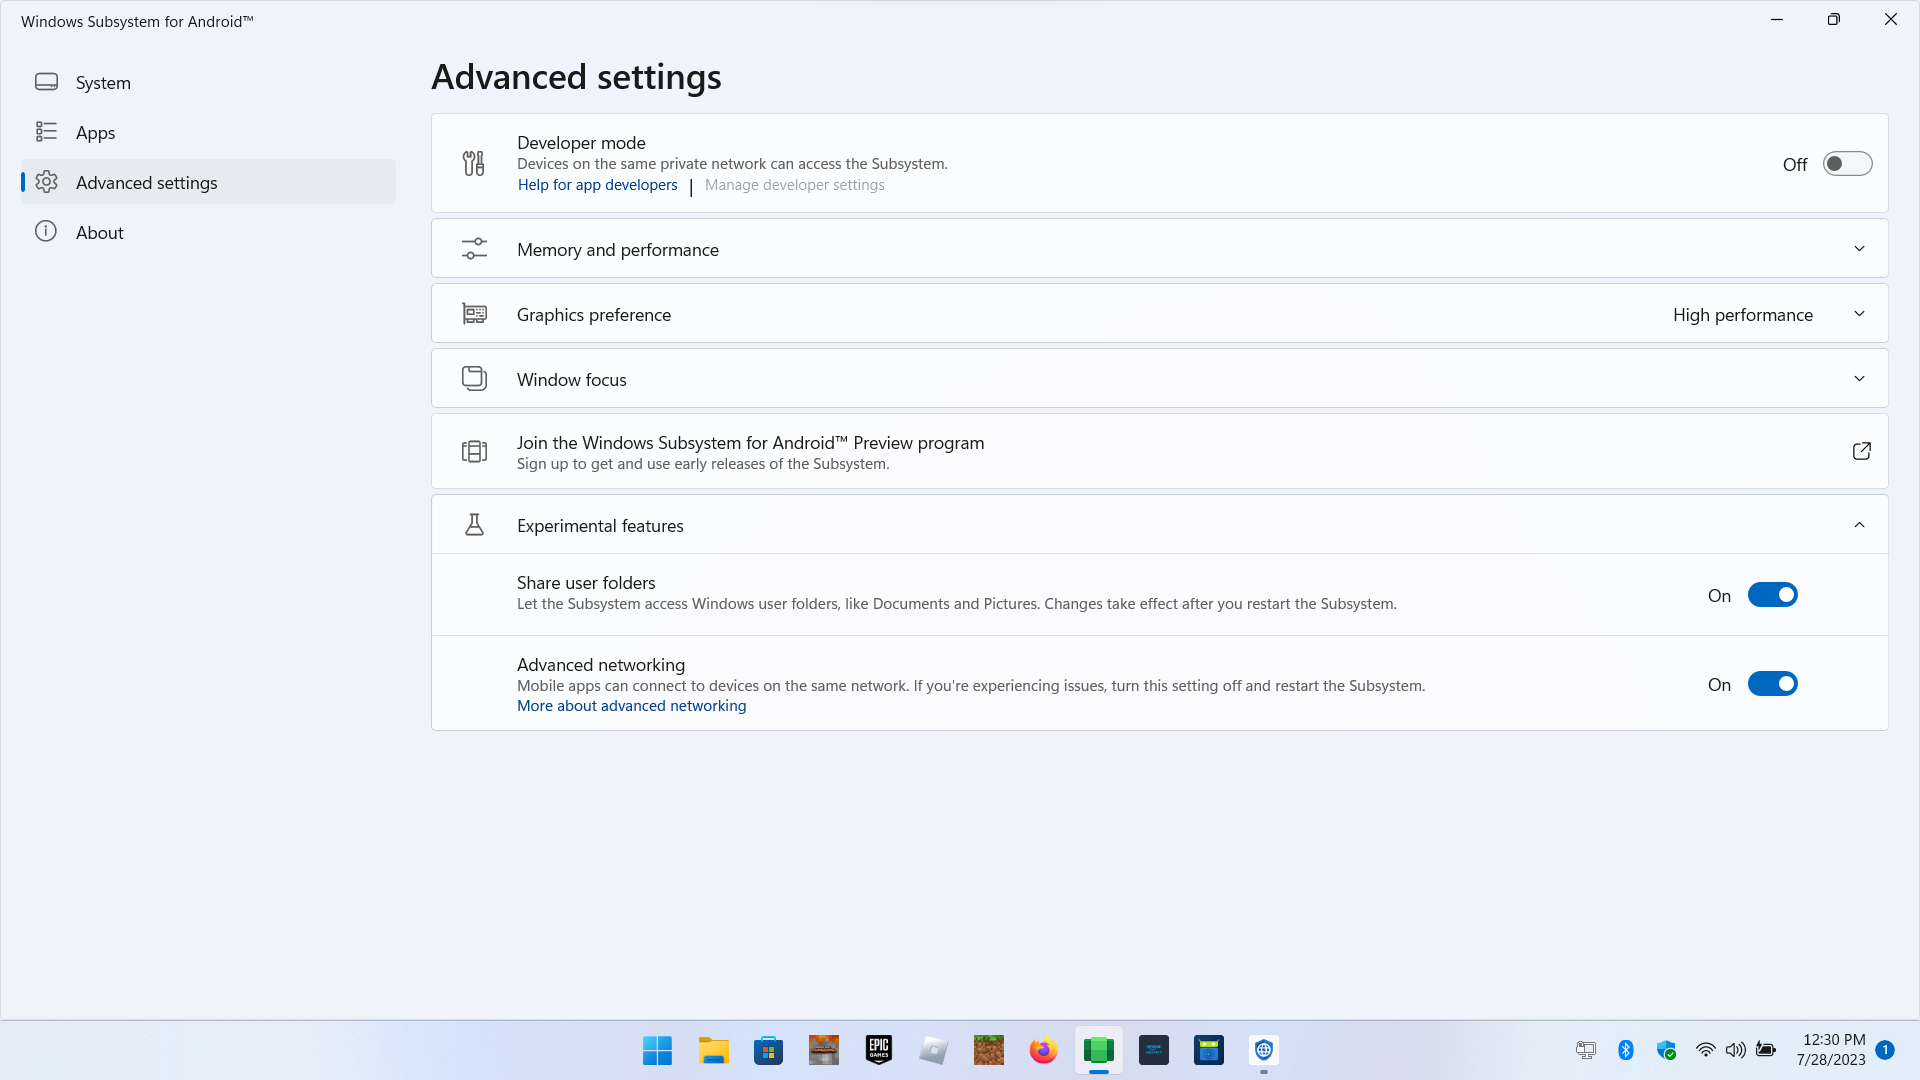Click the Join the Windows Subsystem for Android Preview program row
Screen dimensions: 1920x1080
(1160, 452)
